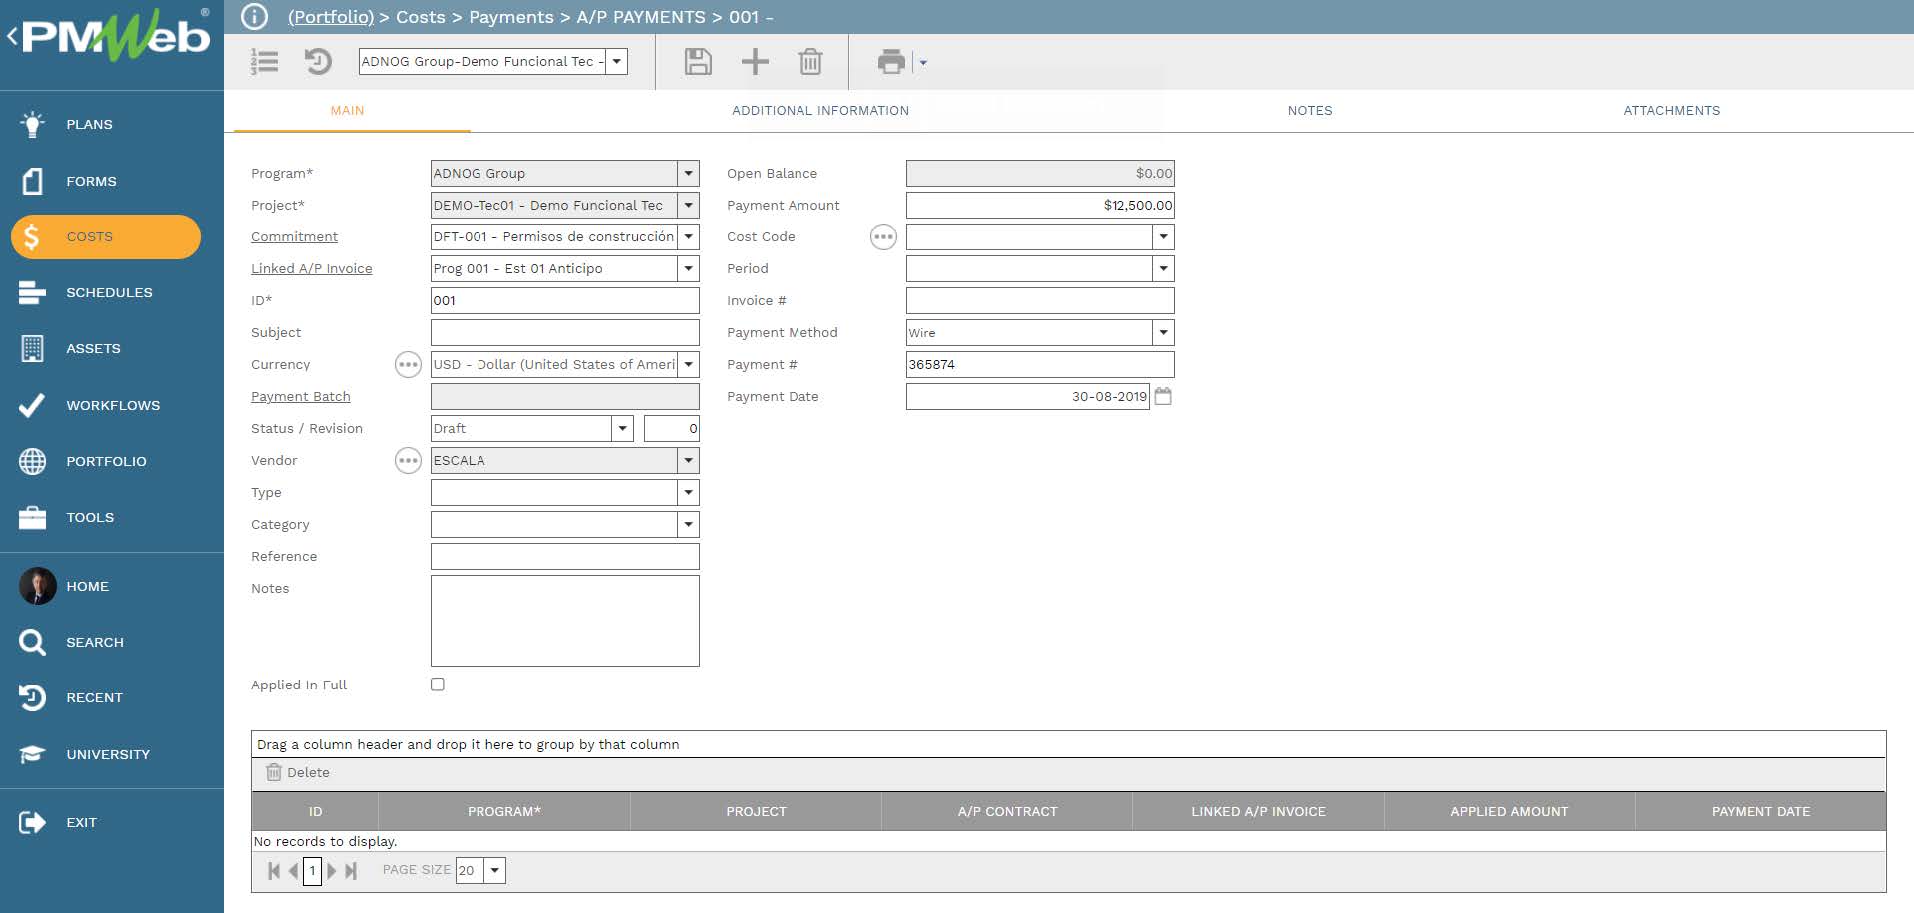The width and height of the screenshot is (1914, 913).
Task: Expand the Commitment dropdown
Action: (x=688, y=237)
